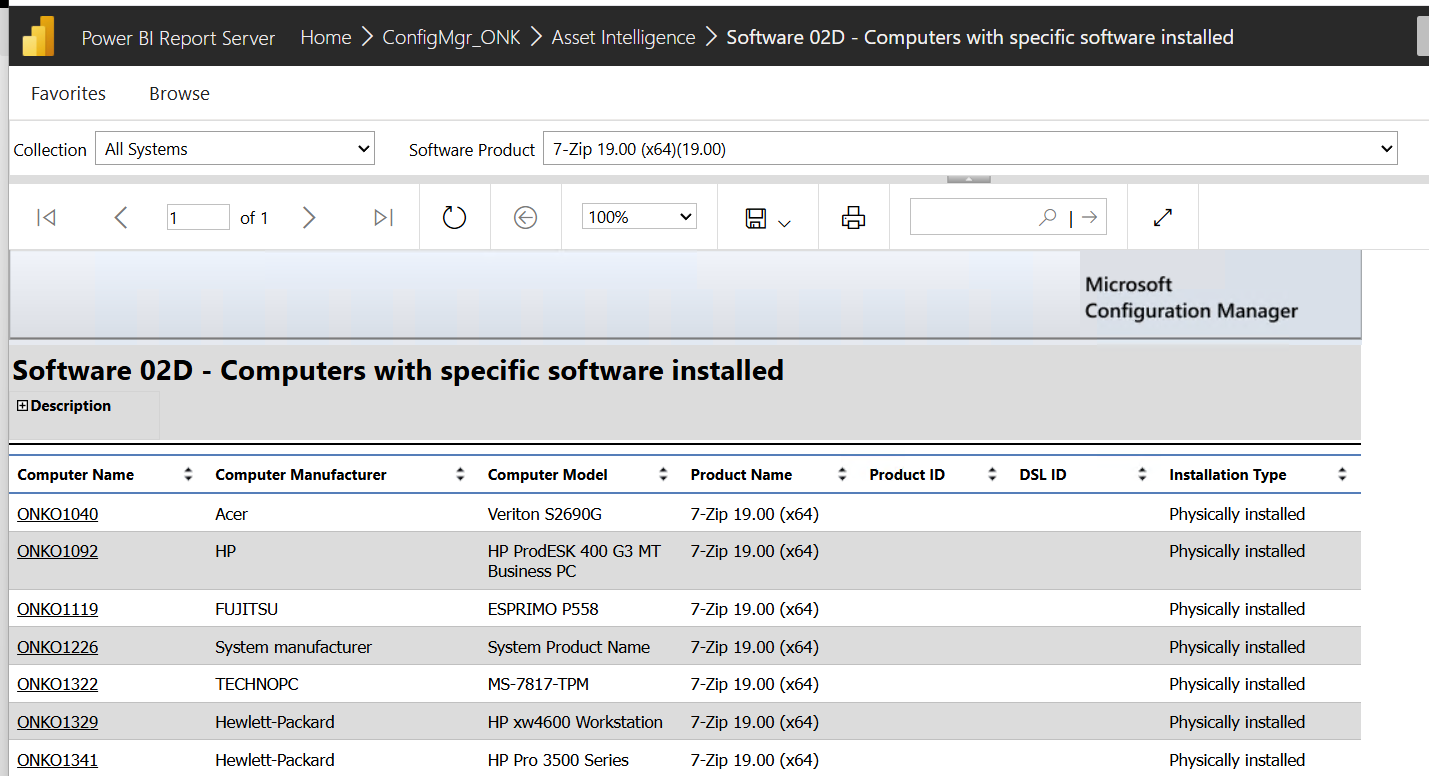This screenshot has width=1429, height=776.
Task: Click the System manufacturer cell
Action: click(293, 647)
